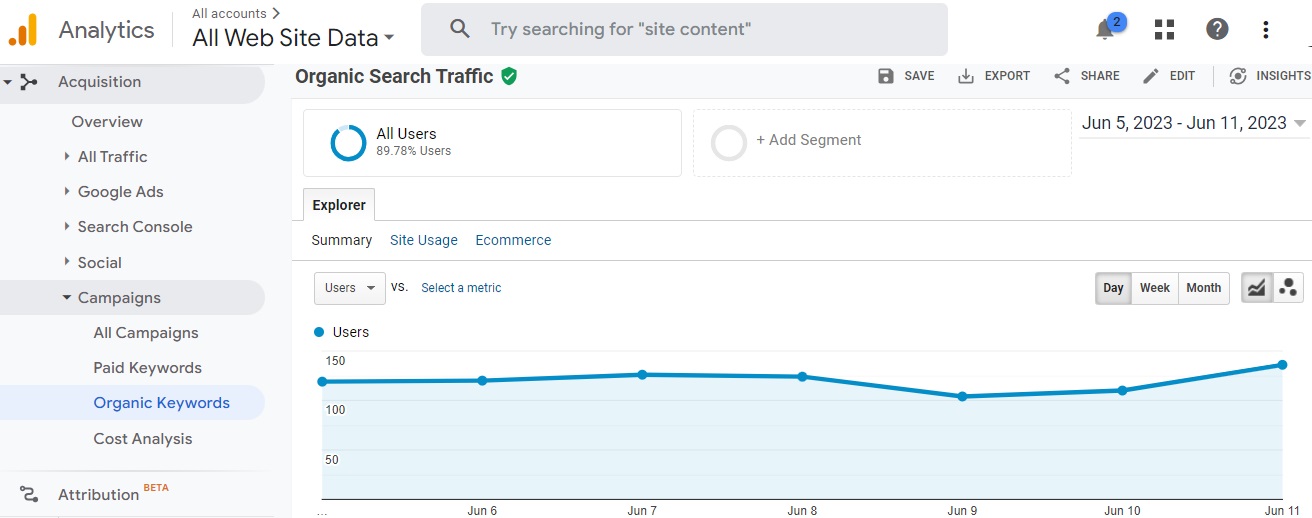Open the notifications bell icon
1312x518 pixels.
pyautogui.click(x=1105, y=30)
